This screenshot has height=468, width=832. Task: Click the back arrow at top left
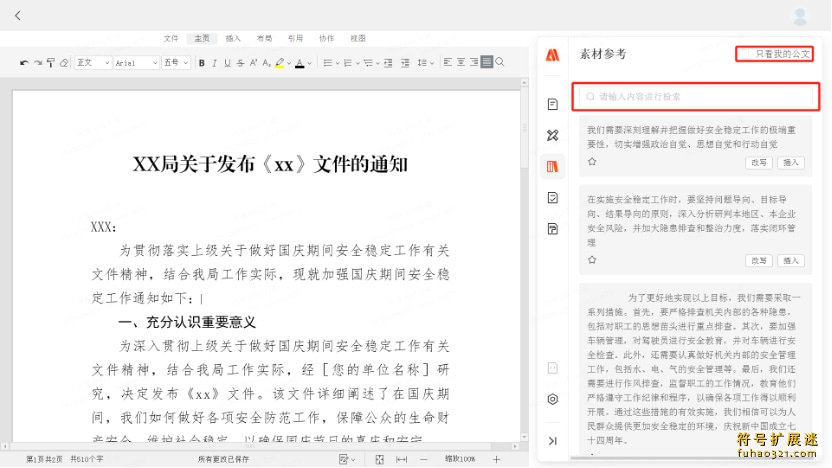(18, 15)
